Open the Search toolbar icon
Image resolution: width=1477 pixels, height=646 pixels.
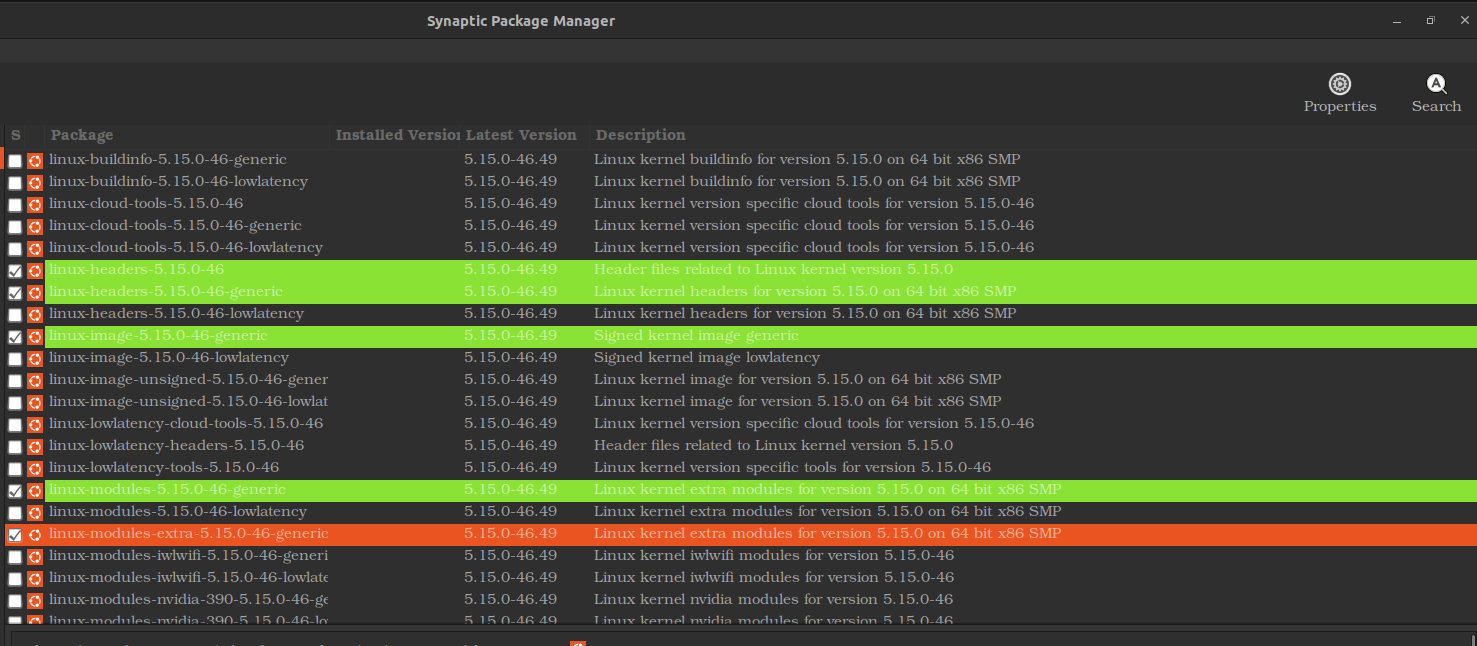tap(1436, 93)
